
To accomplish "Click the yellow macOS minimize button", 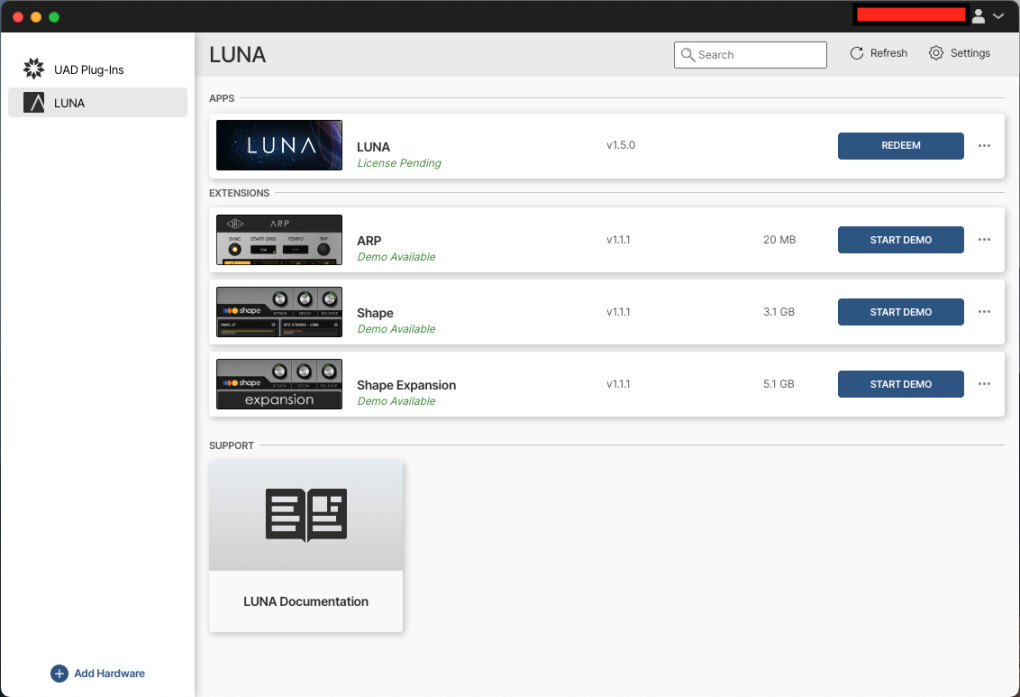I will [36, 17].
